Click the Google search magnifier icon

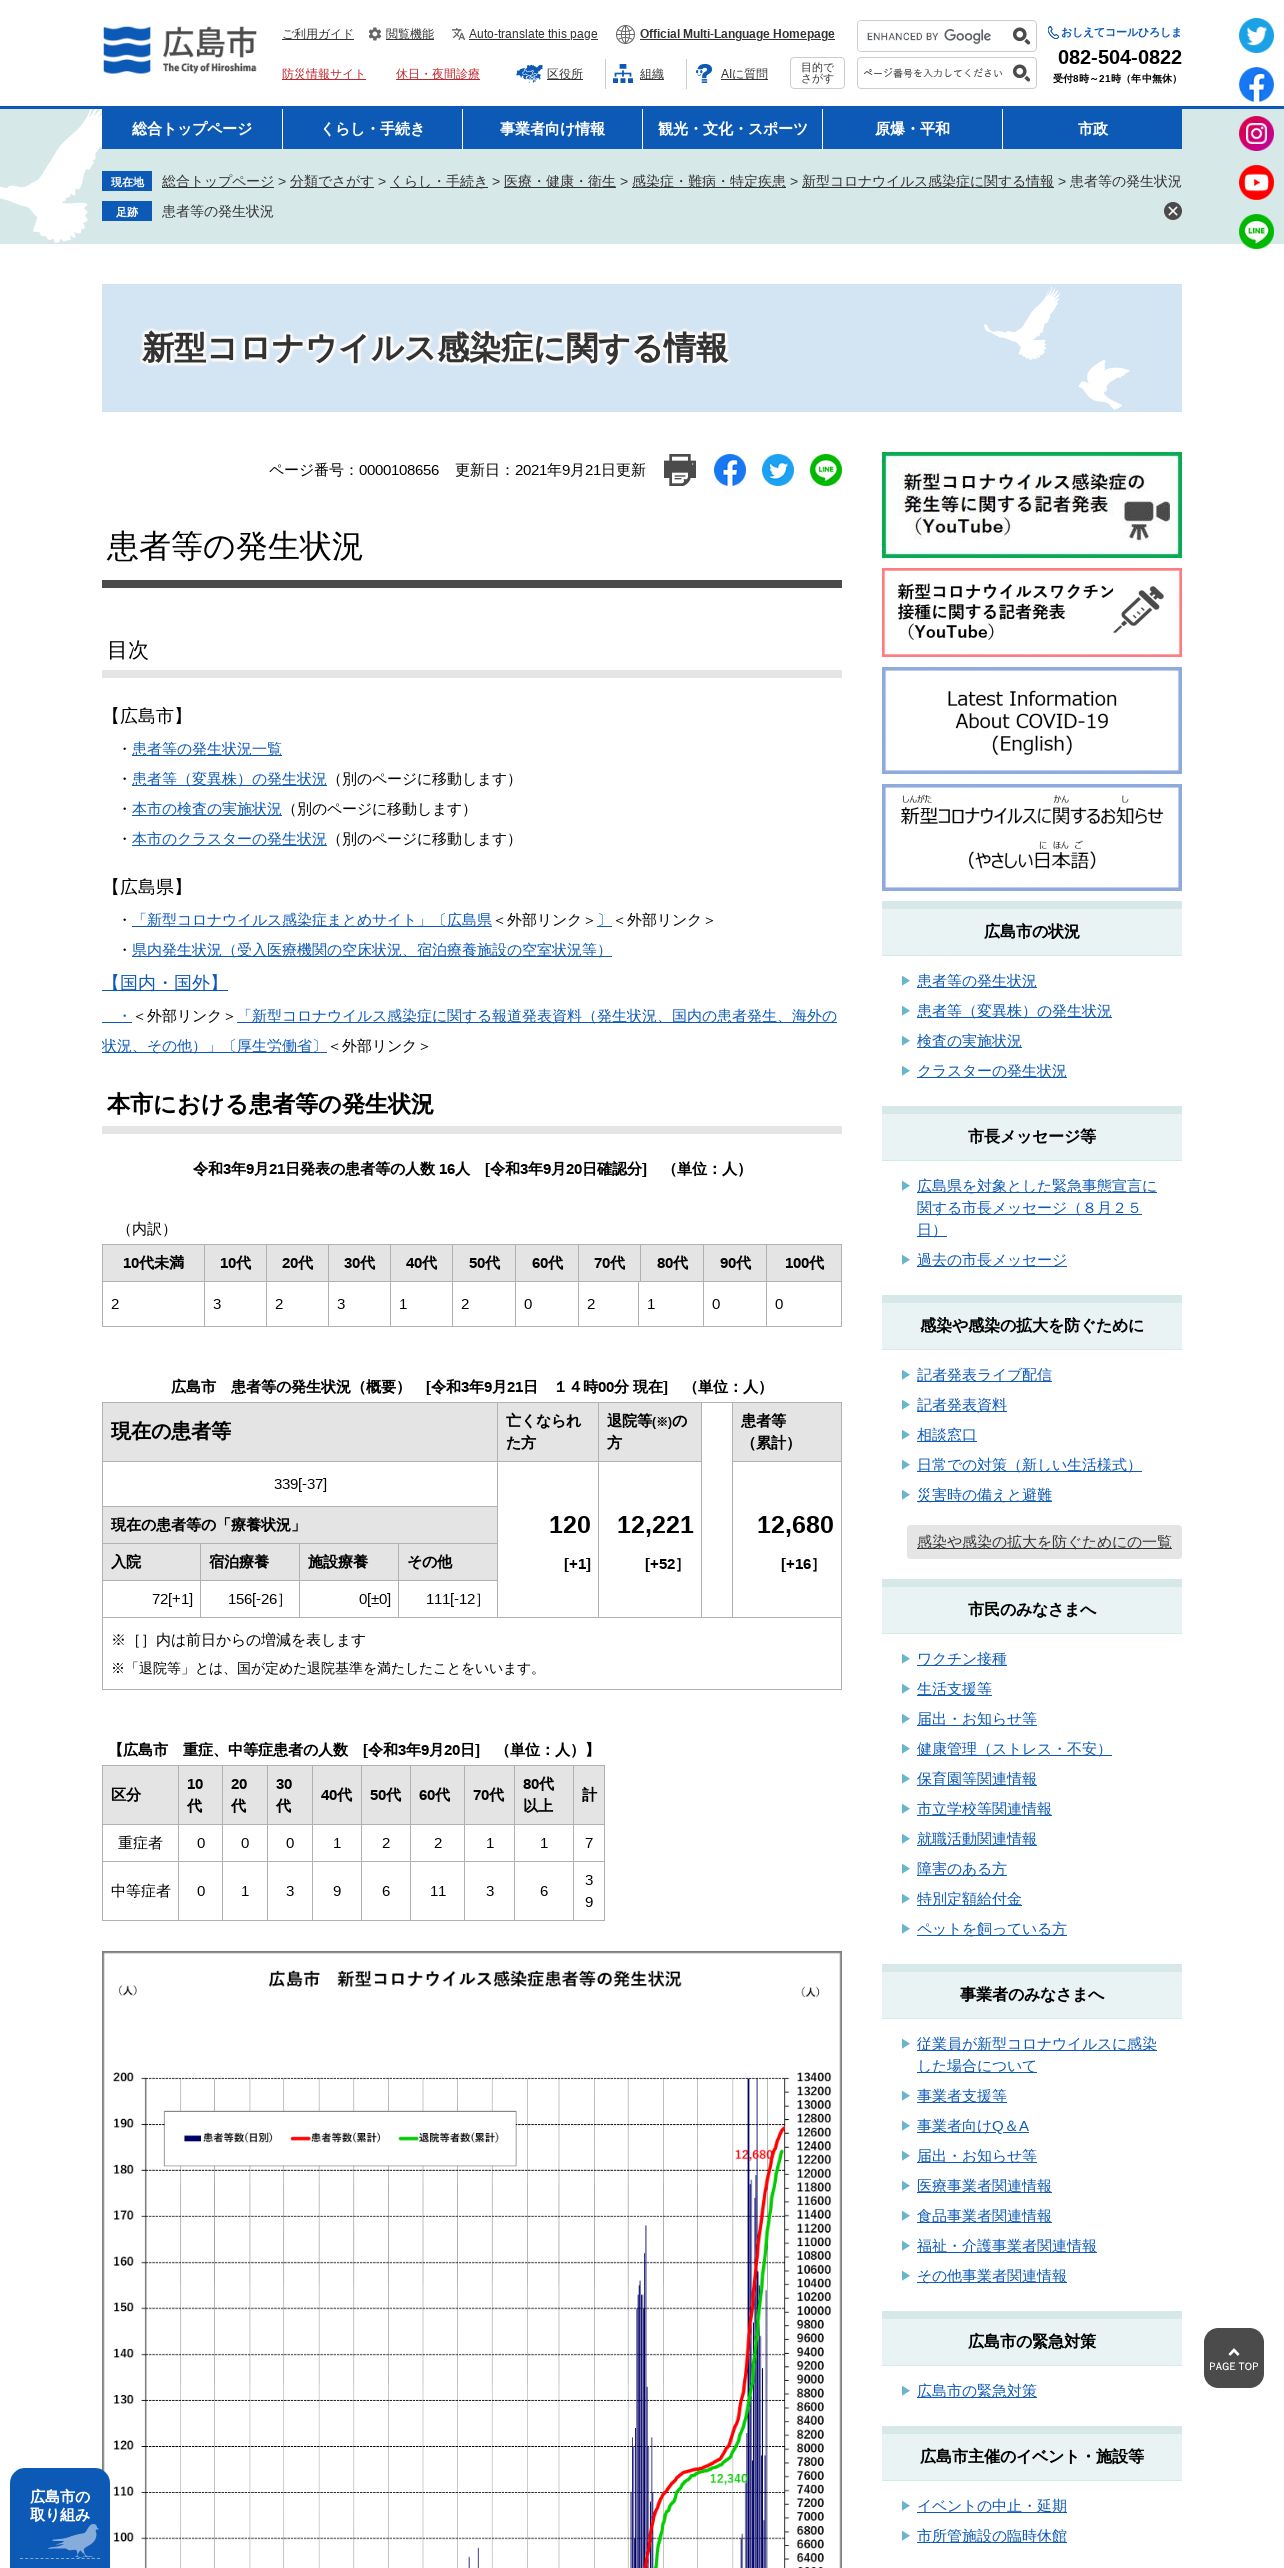tap(1020, 36)
